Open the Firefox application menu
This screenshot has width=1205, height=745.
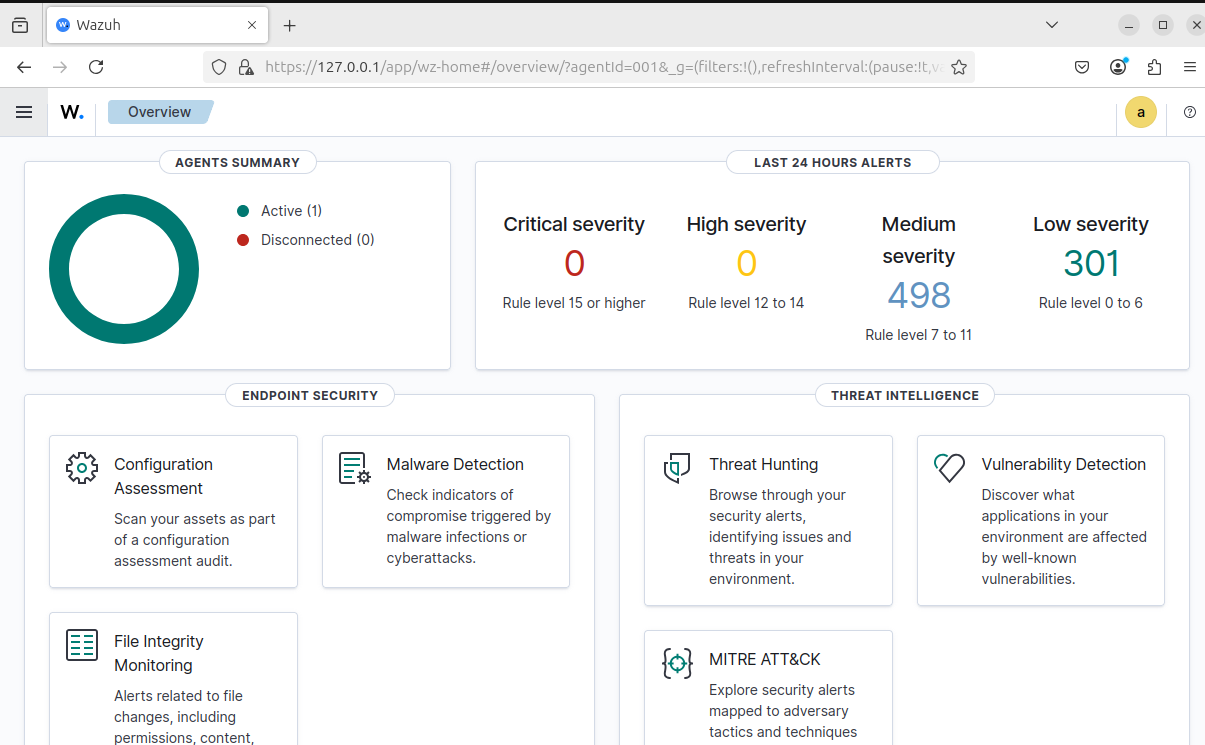pyautogui.click(x=1189, y=67)
